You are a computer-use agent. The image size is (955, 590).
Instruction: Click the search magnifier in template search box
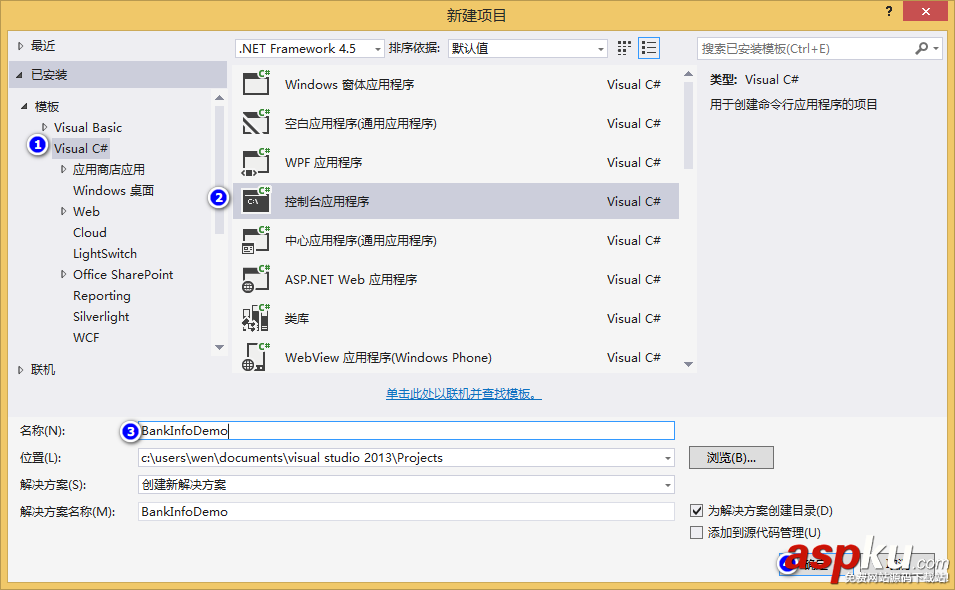click(x=919, y=47)
